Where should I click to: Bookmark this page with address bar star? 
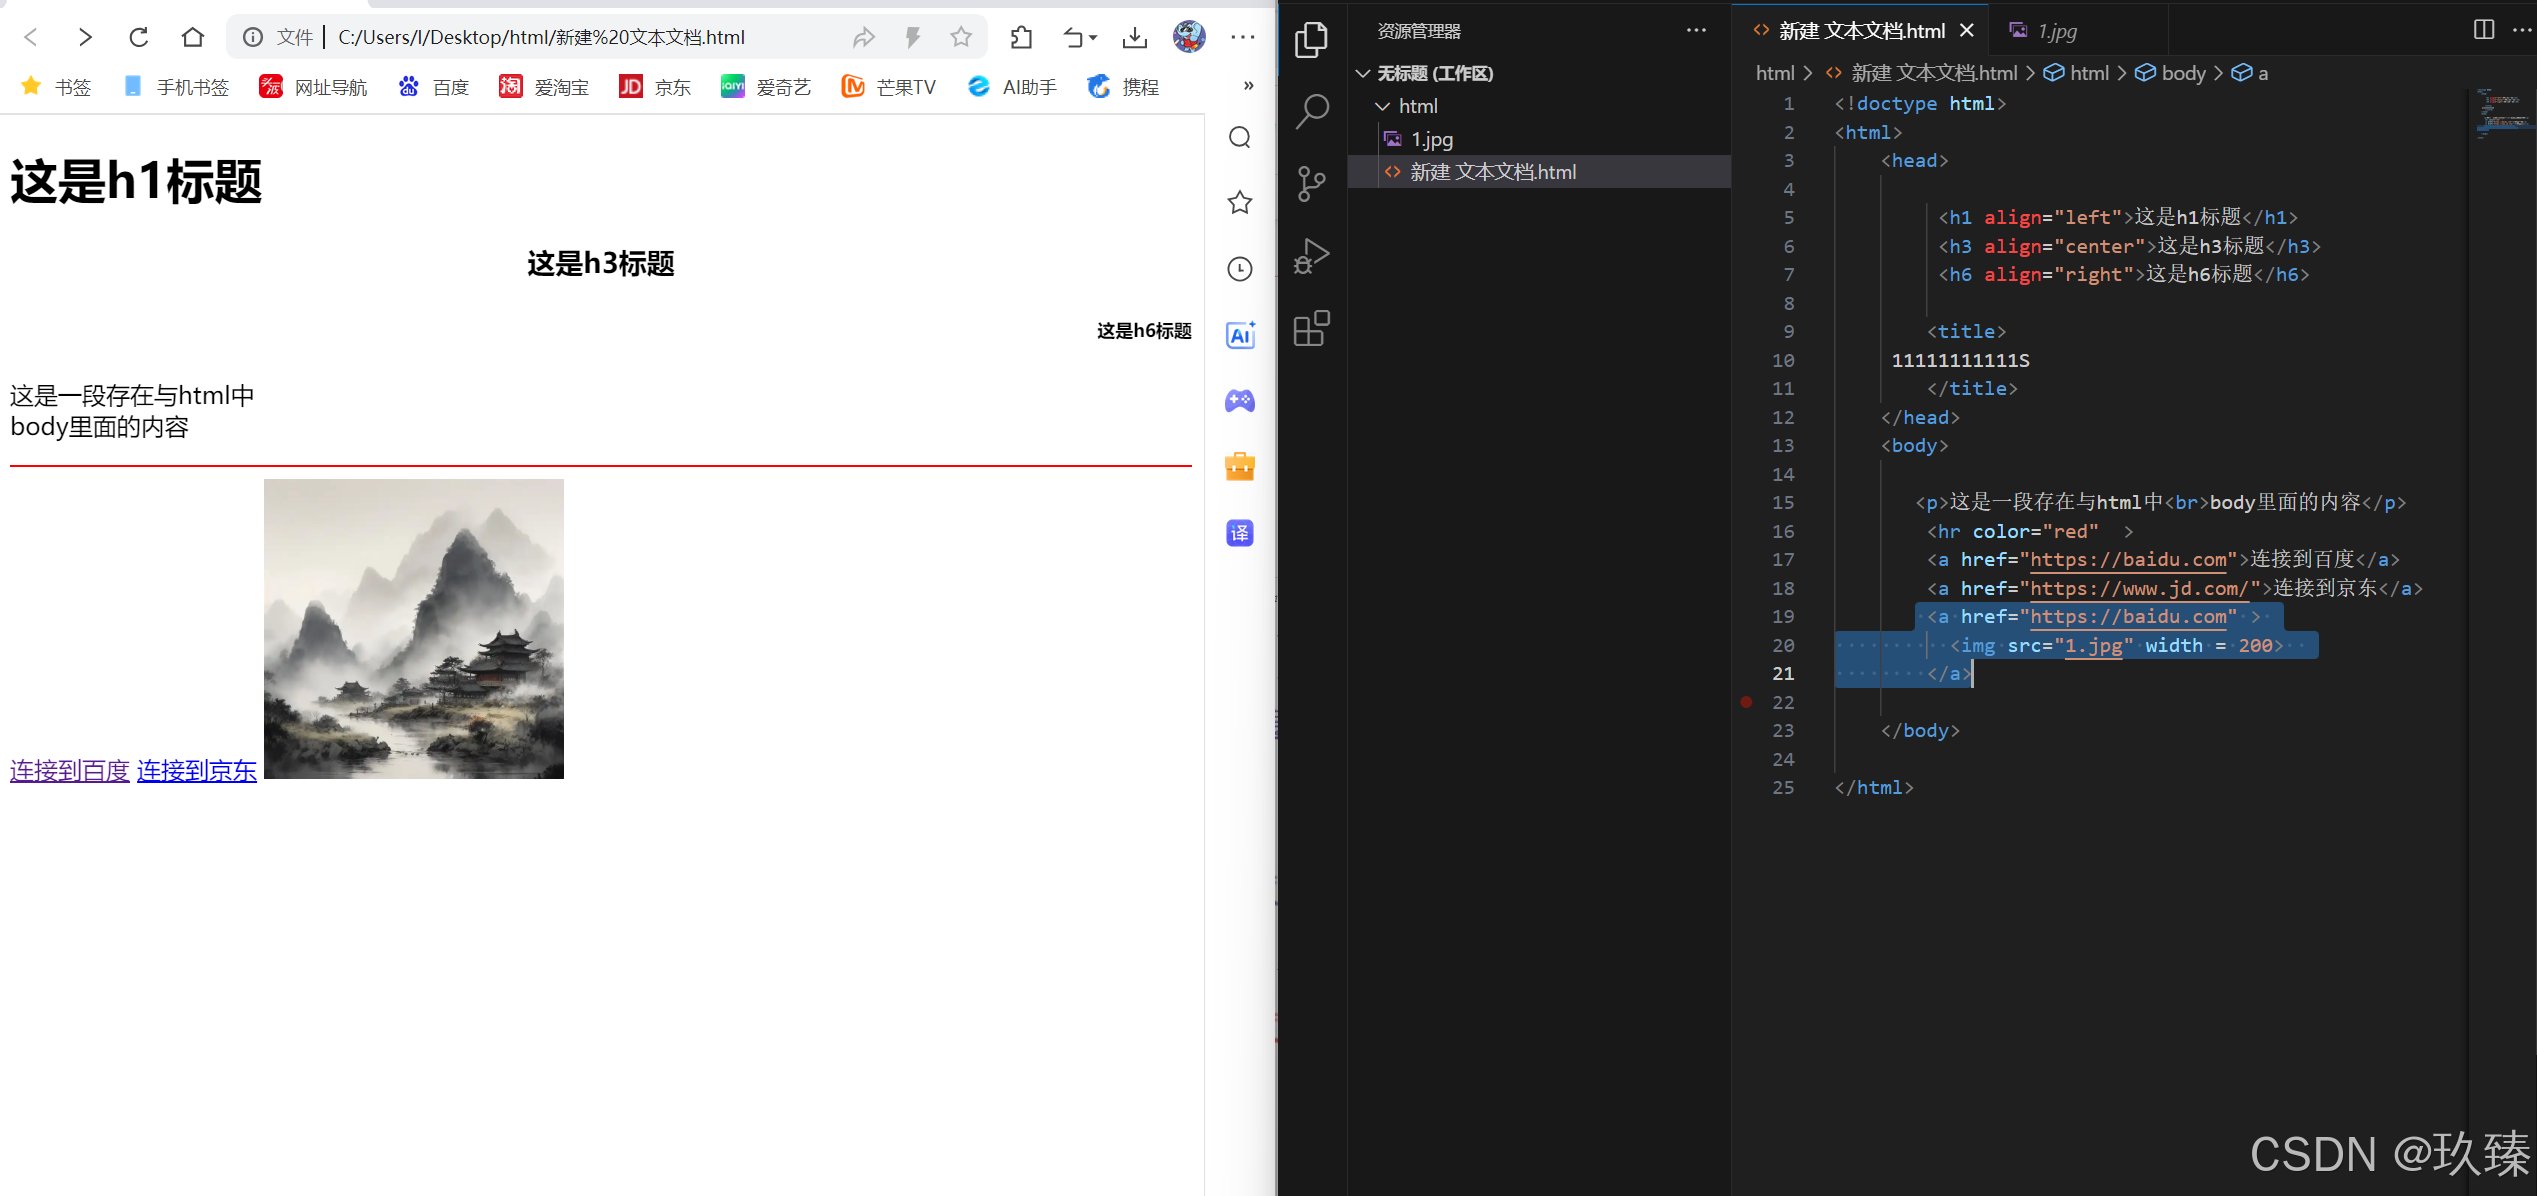(x=961, y=37)
